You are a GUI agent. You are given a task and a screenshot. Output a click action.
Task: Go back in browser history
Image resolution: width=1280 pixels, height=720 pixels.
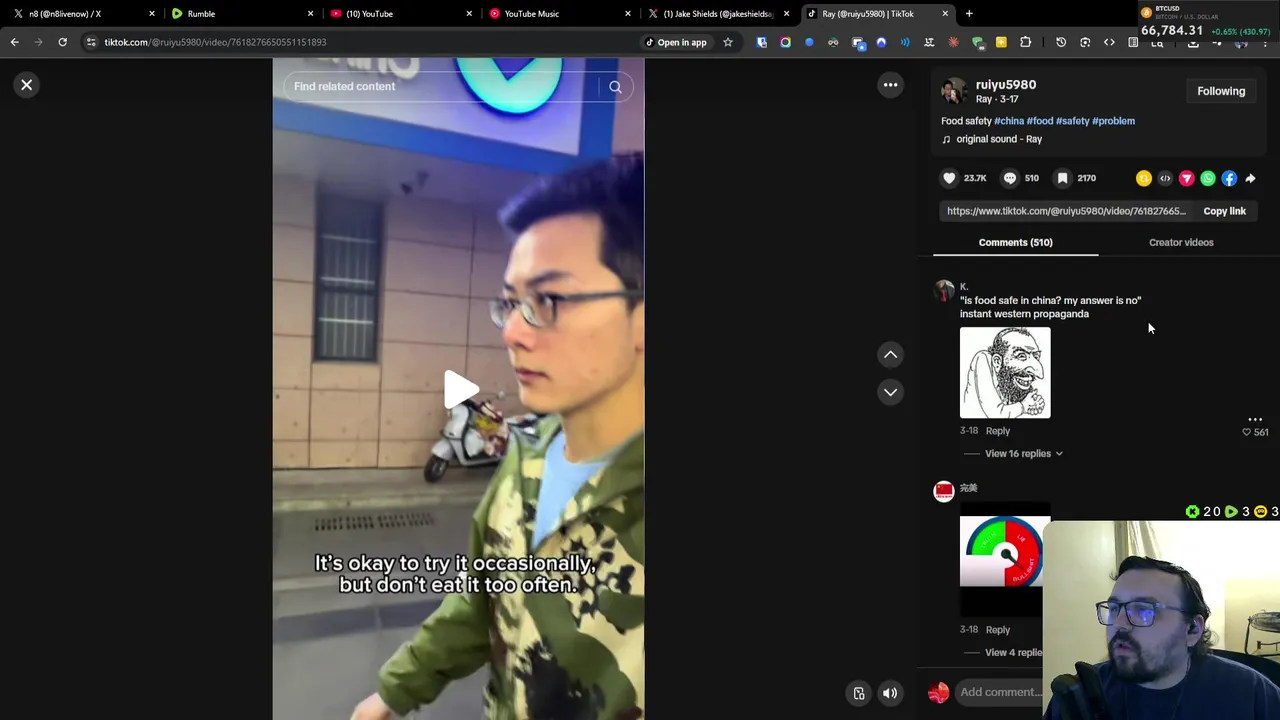(14, 42)
